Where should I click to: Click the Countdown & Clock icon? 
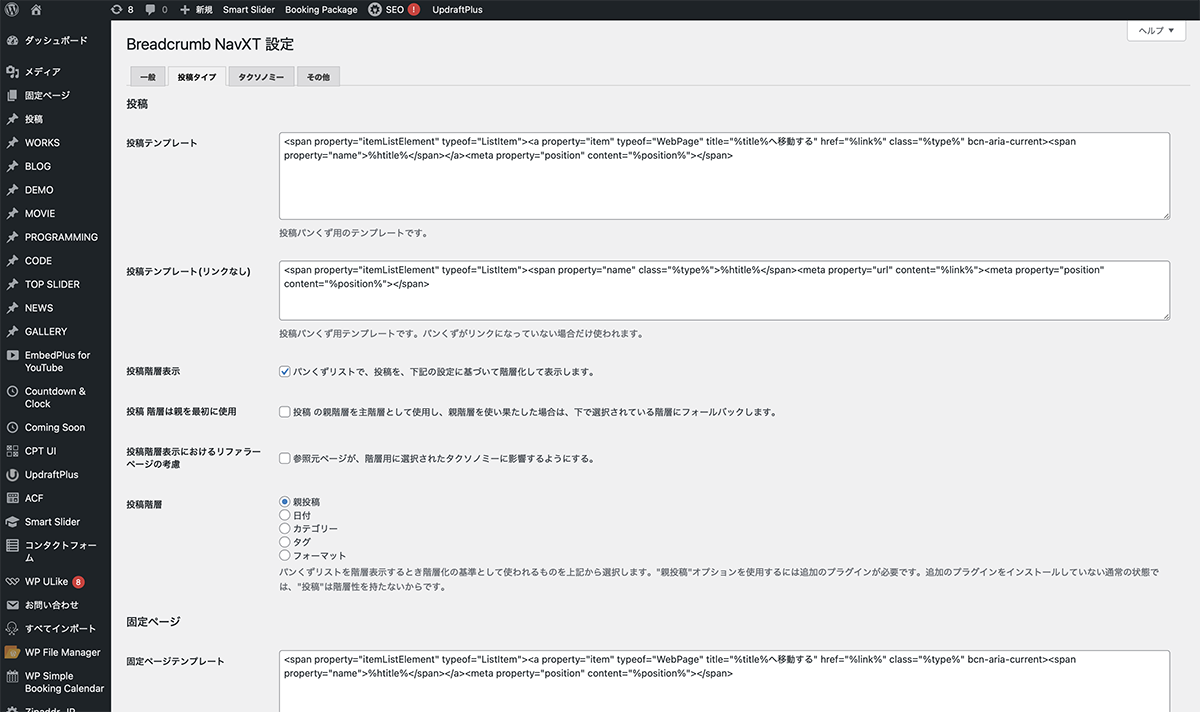12,392
